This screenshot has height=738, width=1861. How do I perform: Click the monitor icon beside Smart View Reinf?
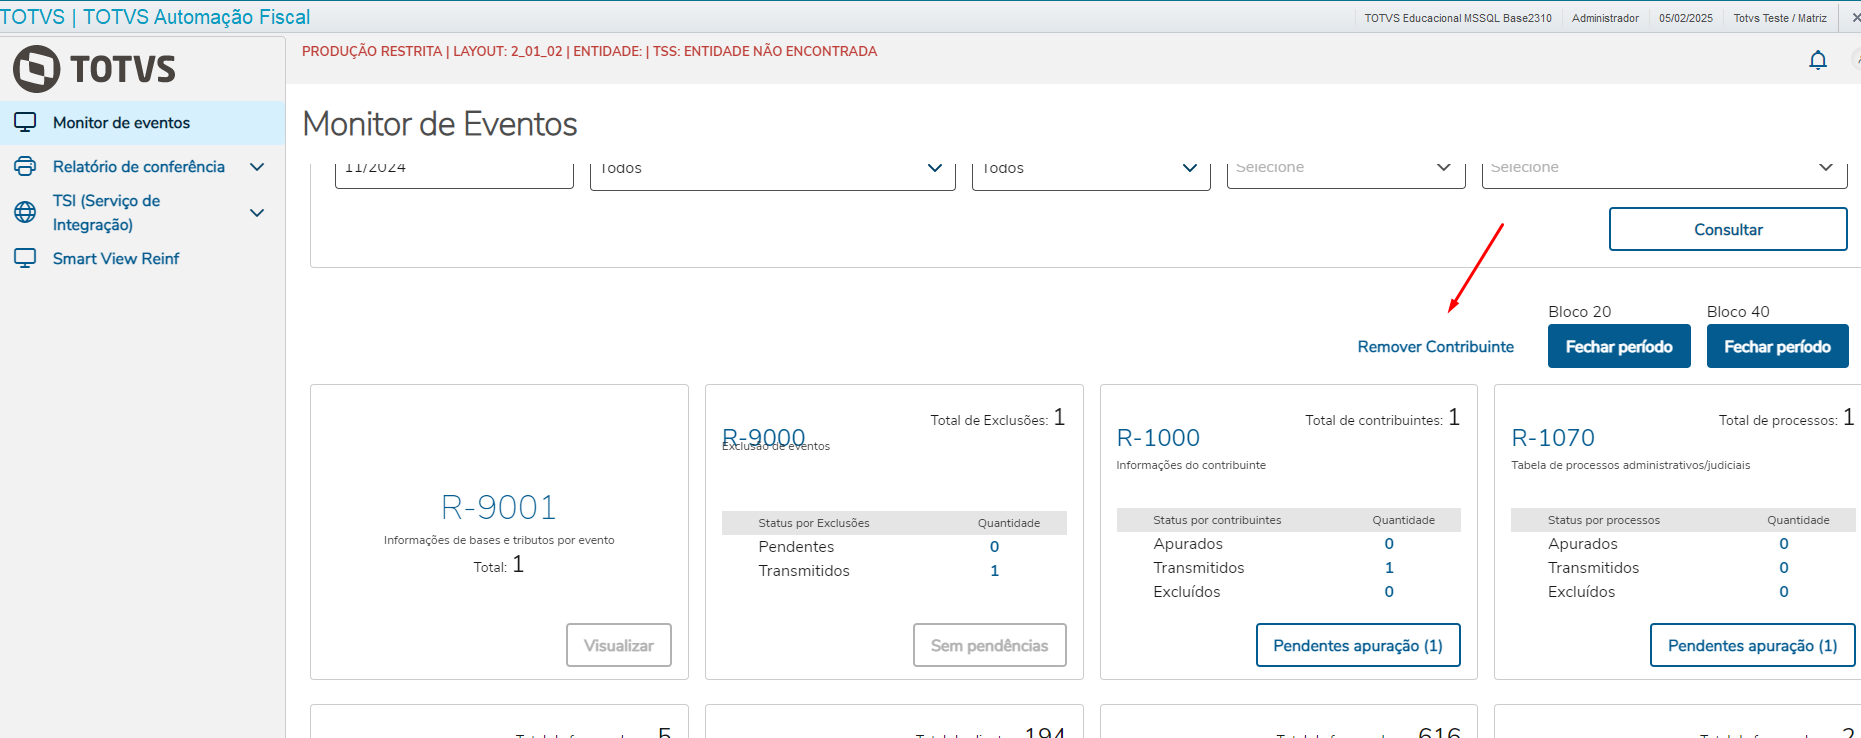tap(25, 258)
